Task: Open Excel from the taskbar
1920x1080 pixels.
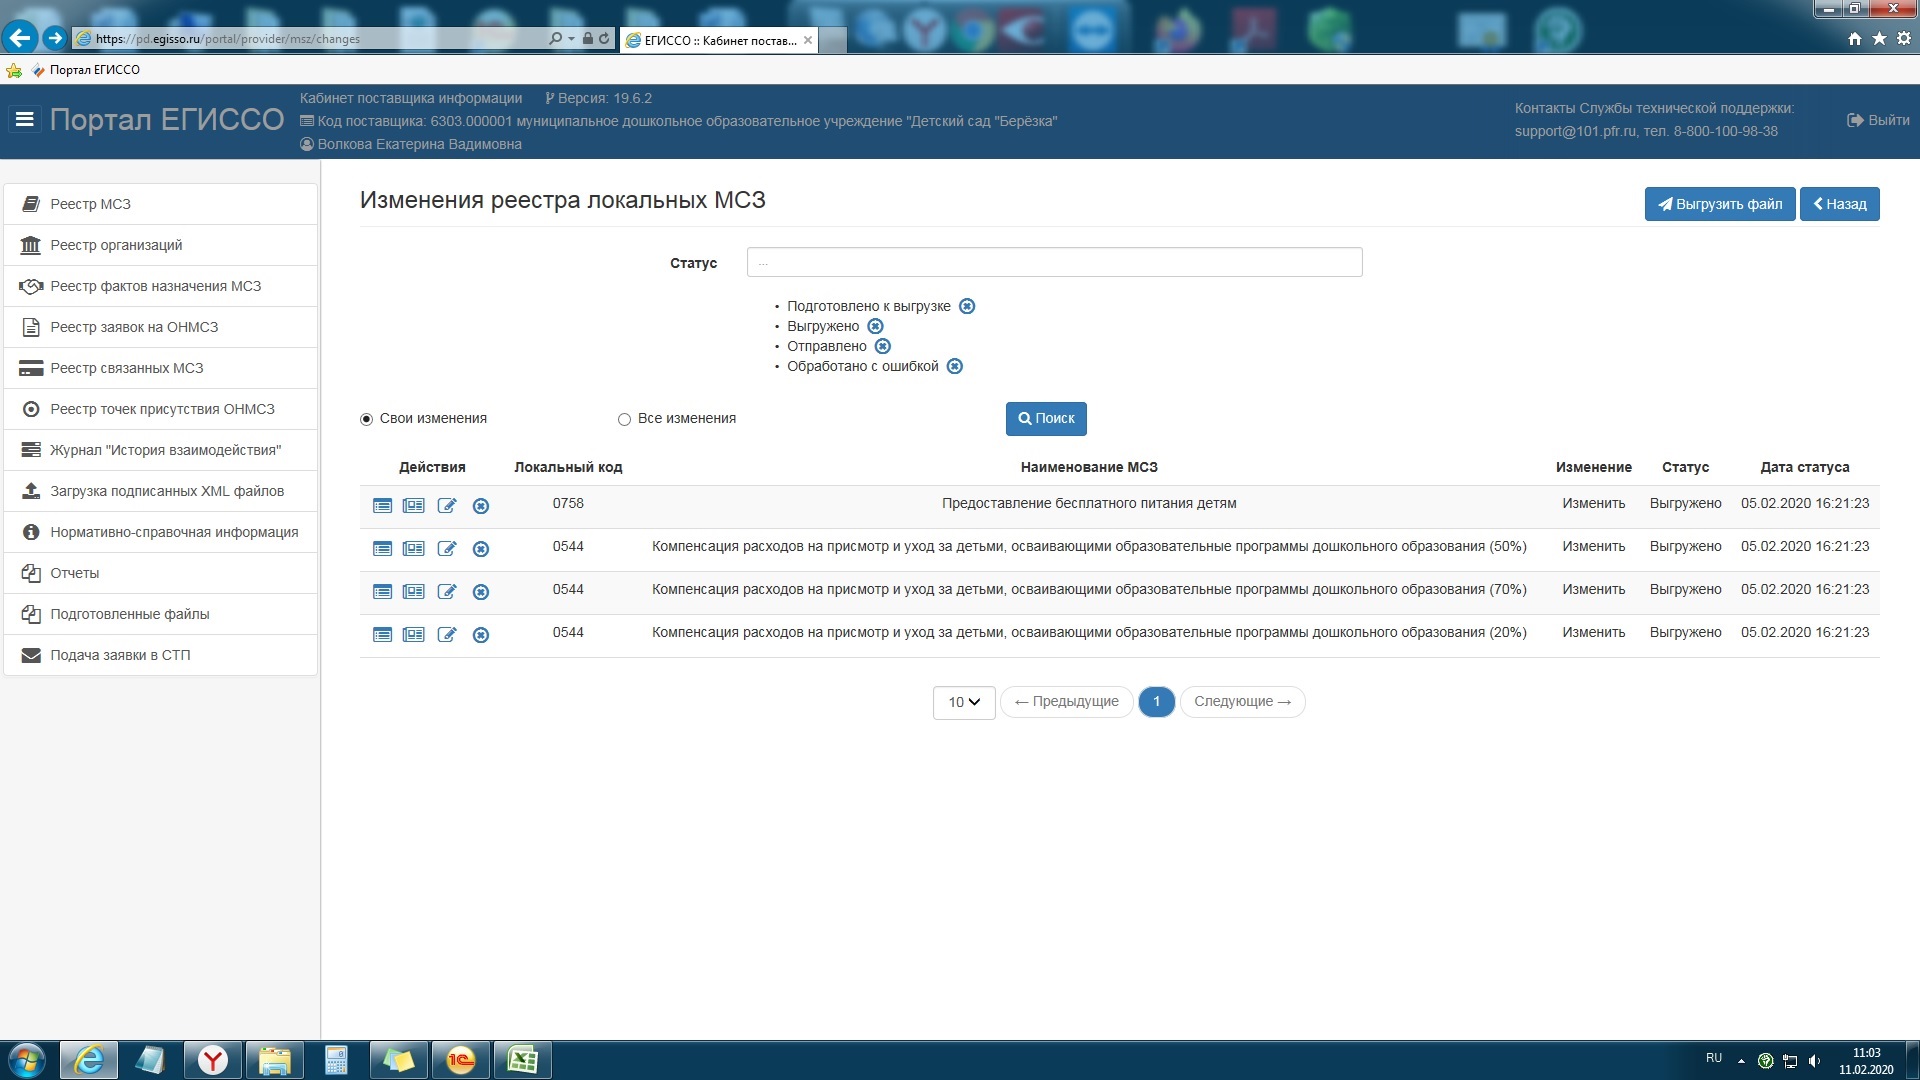Action: tap(522, 1060)
